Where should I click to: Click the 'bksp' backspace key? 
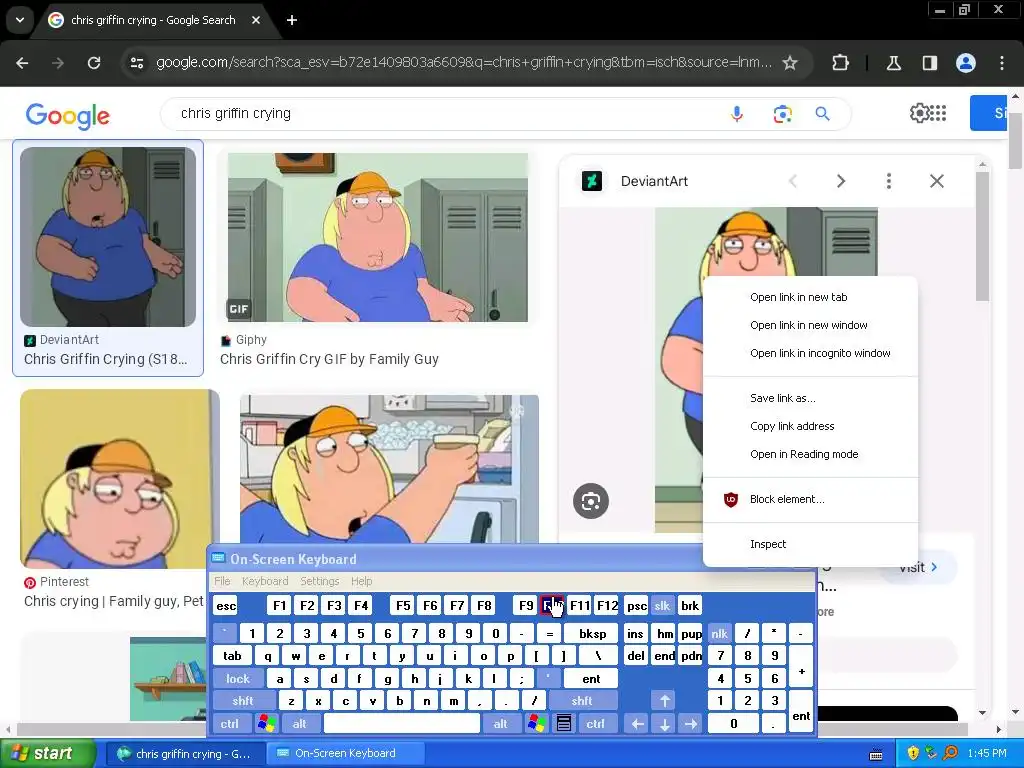(593, 634)
